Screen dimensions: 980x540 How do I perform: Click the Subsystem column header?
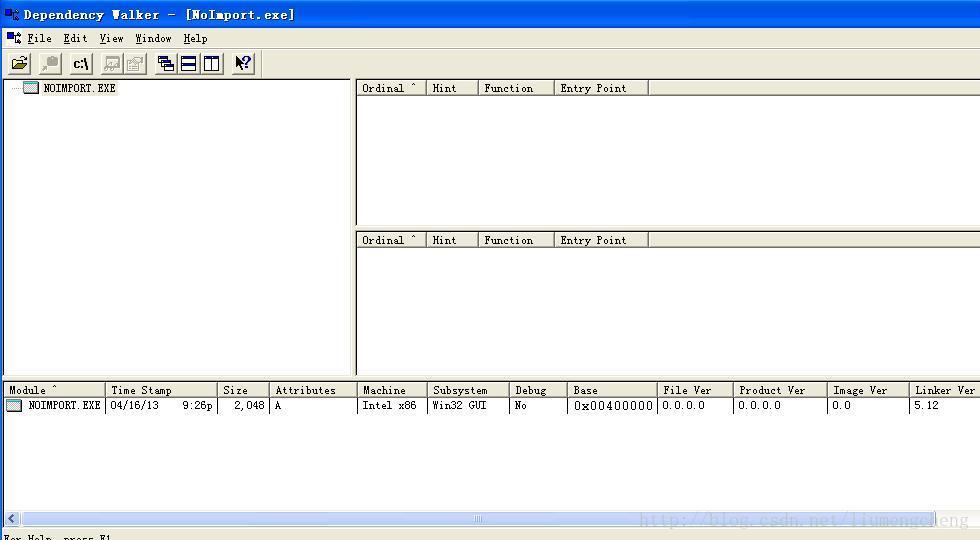click(x=468, y=390)
